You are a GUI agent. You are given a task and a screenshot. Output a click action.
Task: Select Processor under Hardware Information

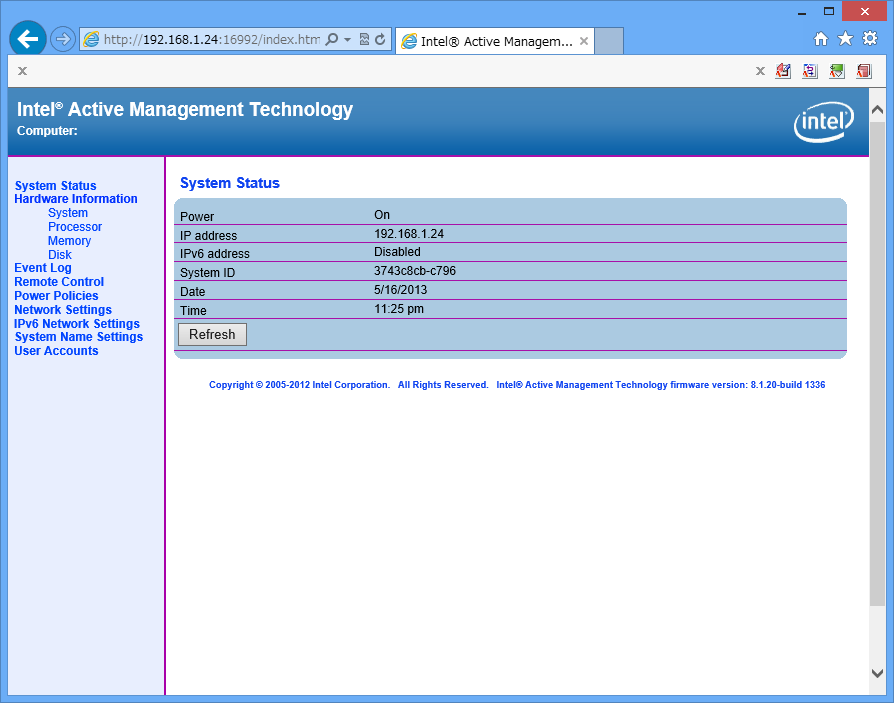pos(75,227)
